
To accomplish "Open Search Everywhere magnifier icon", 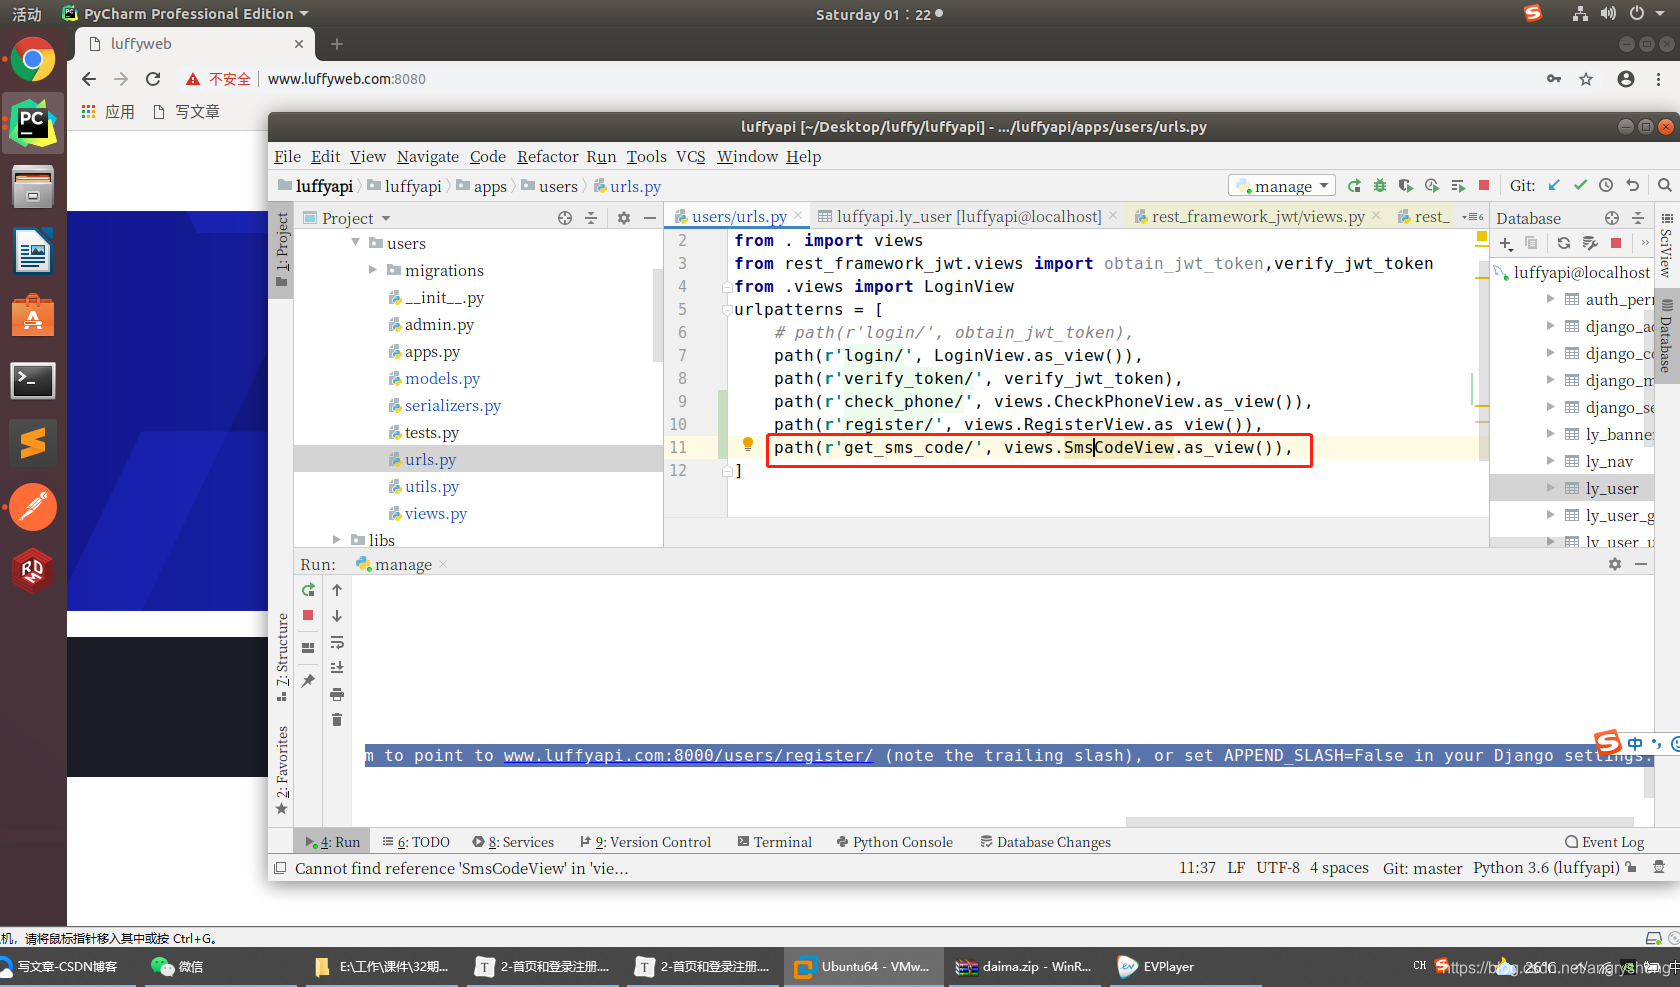I will click(1665, 186).
